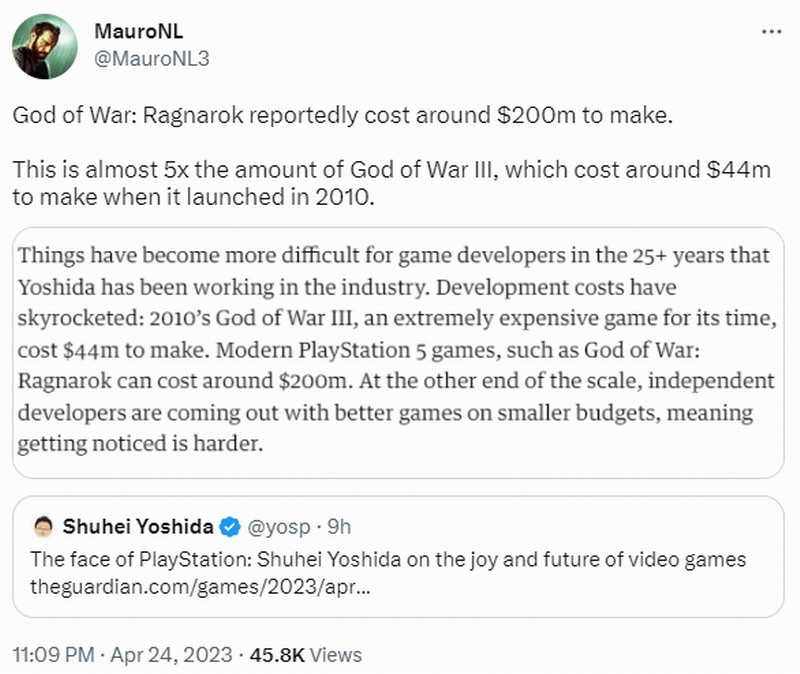Image resolution: width=800 pixels, height=674 pixels.
Task: Click the first line of the tweet text
Action: tap(343, 115)
